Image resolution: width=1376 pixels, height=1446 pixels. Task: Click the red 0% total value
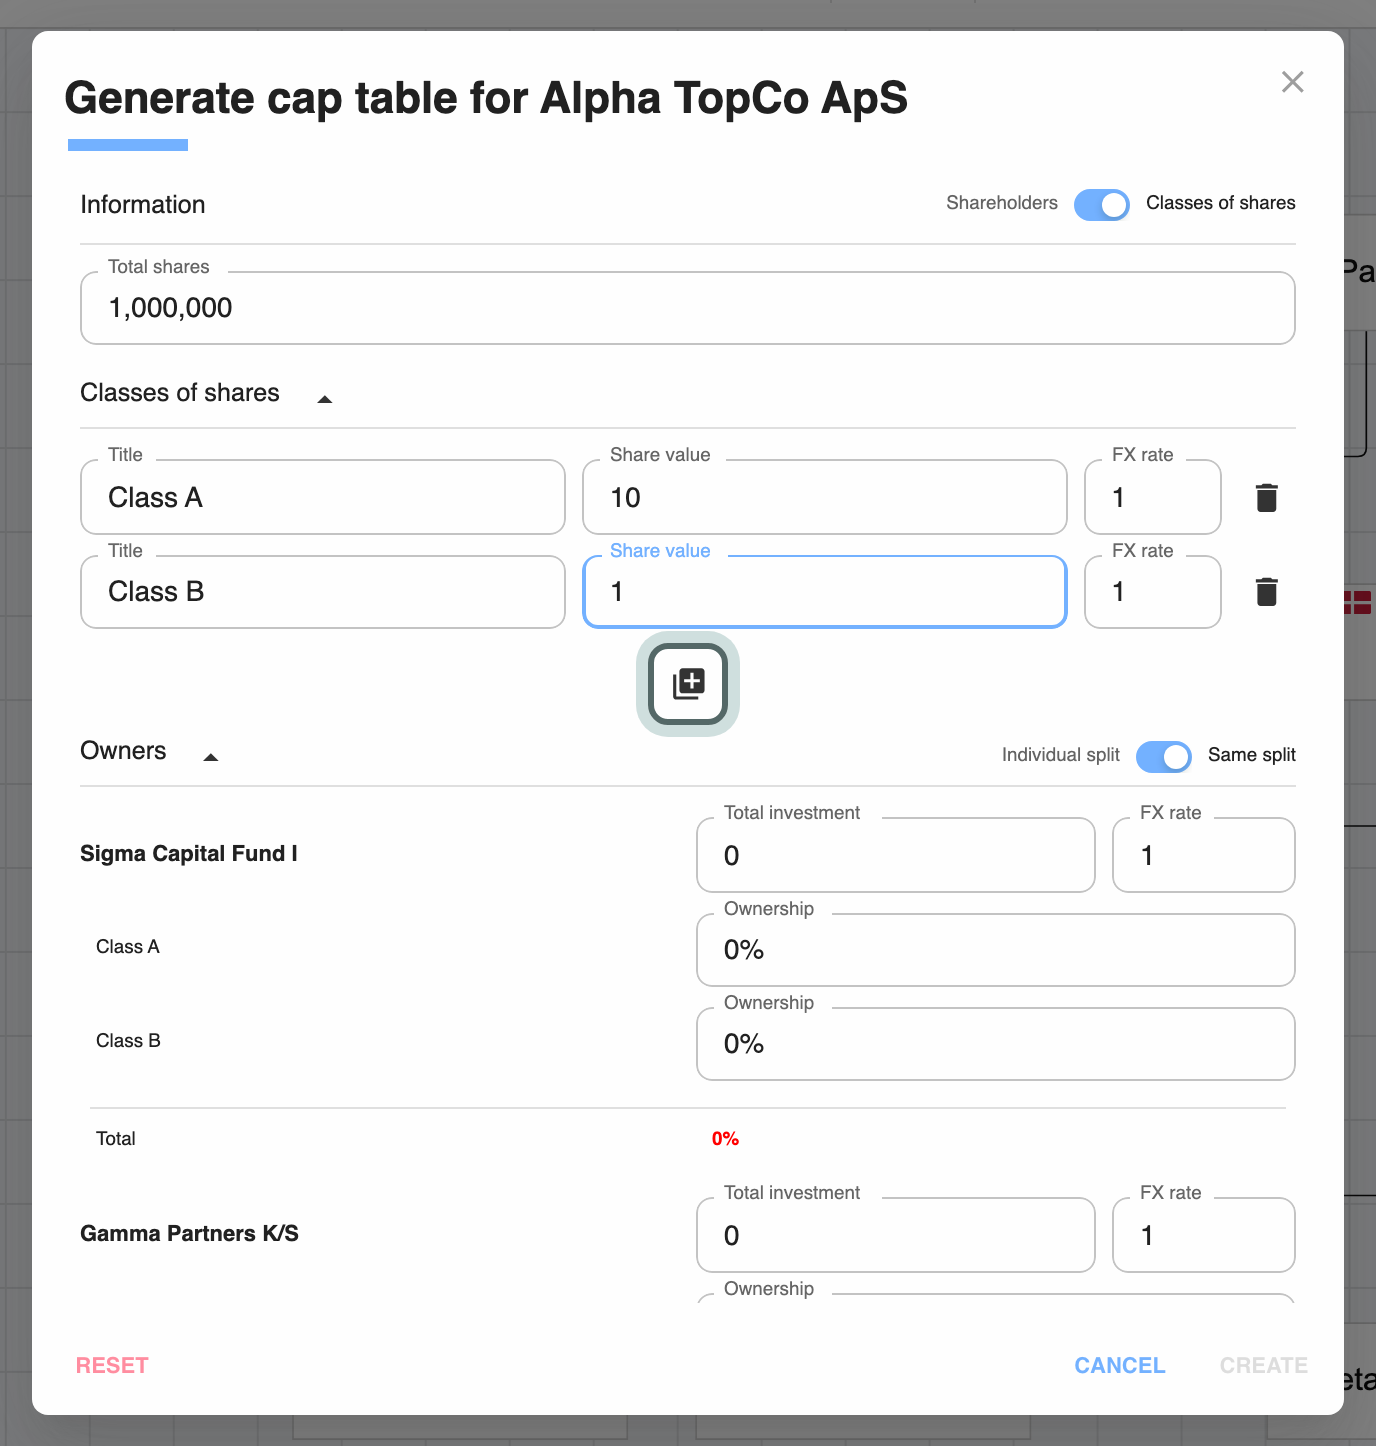[725, 1139]
